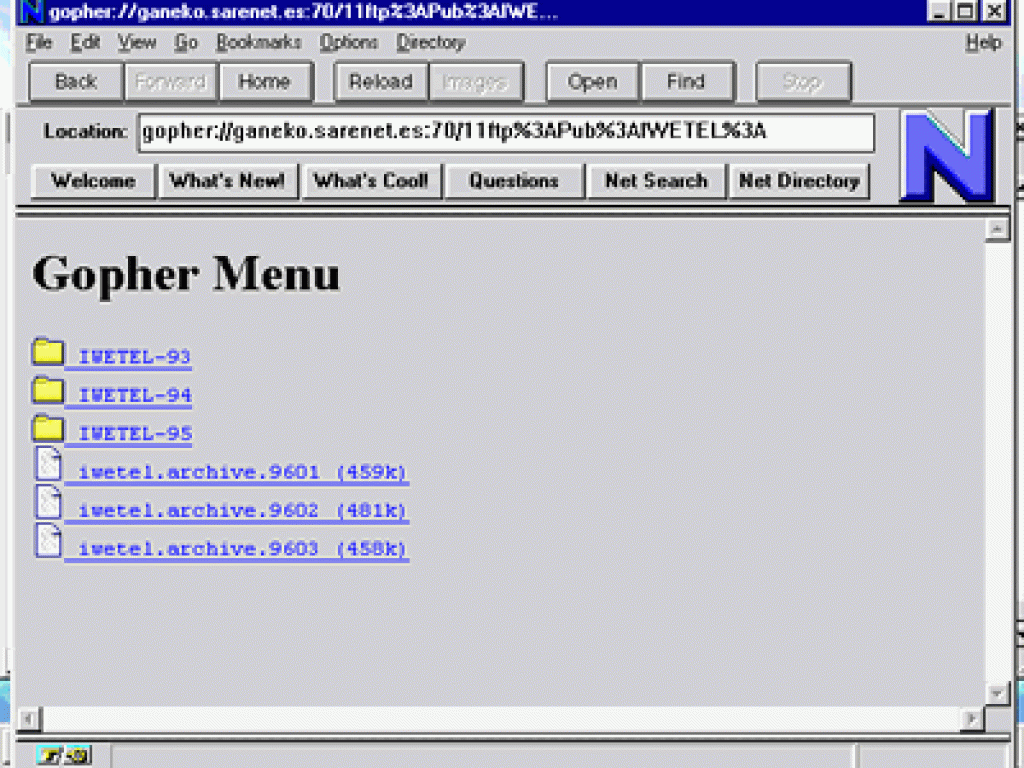Open the iwetel.archive.9602 (481k) link
This screenshot has height=768, width=1024.
tap(238, 510)
